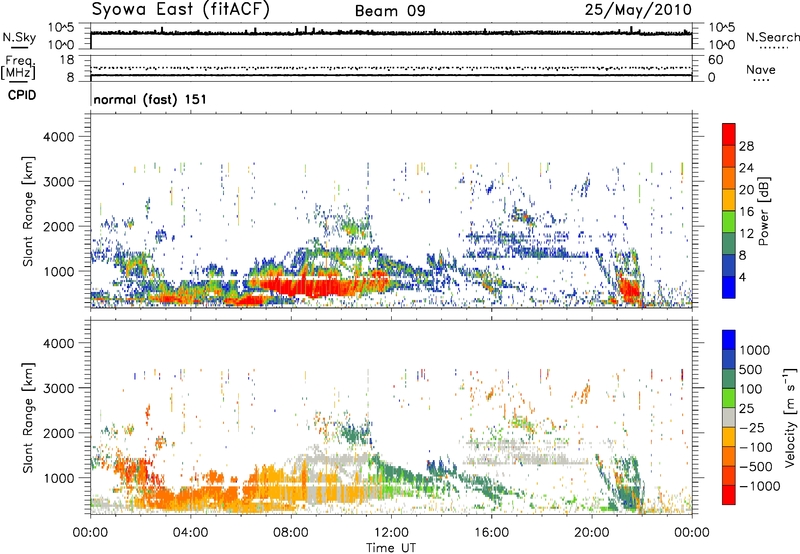Click the power panel 'Slant Range [km]' label
The width and height of the screenshot is (800, 554).
point(28,211)
